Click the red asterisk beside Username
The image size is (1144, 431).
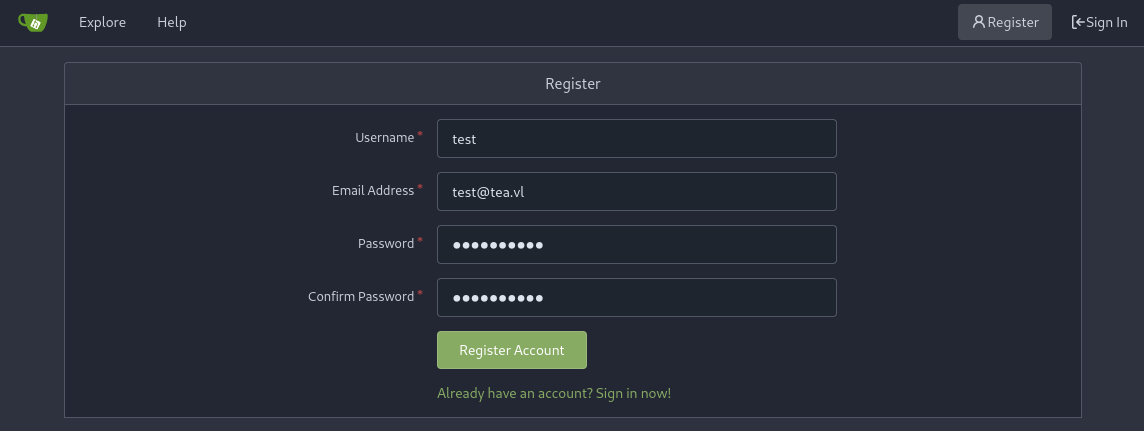(420, 136)
